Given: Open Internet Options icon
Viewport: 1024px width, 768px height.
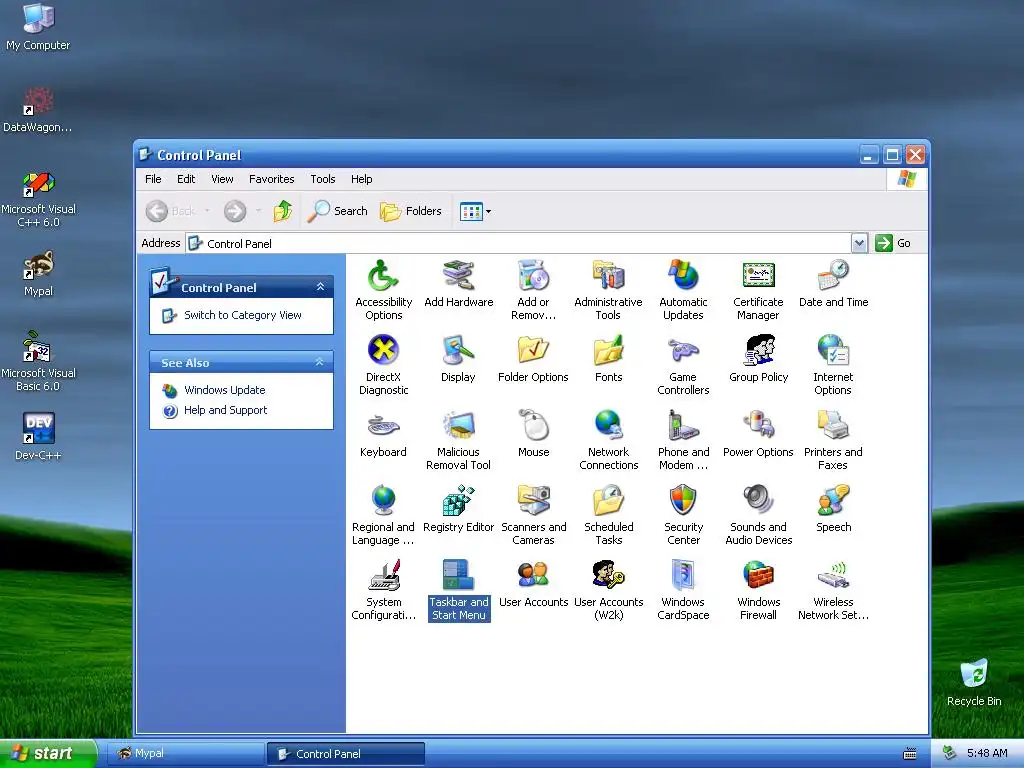Looking at the screenshot, I should pos(833,351).
